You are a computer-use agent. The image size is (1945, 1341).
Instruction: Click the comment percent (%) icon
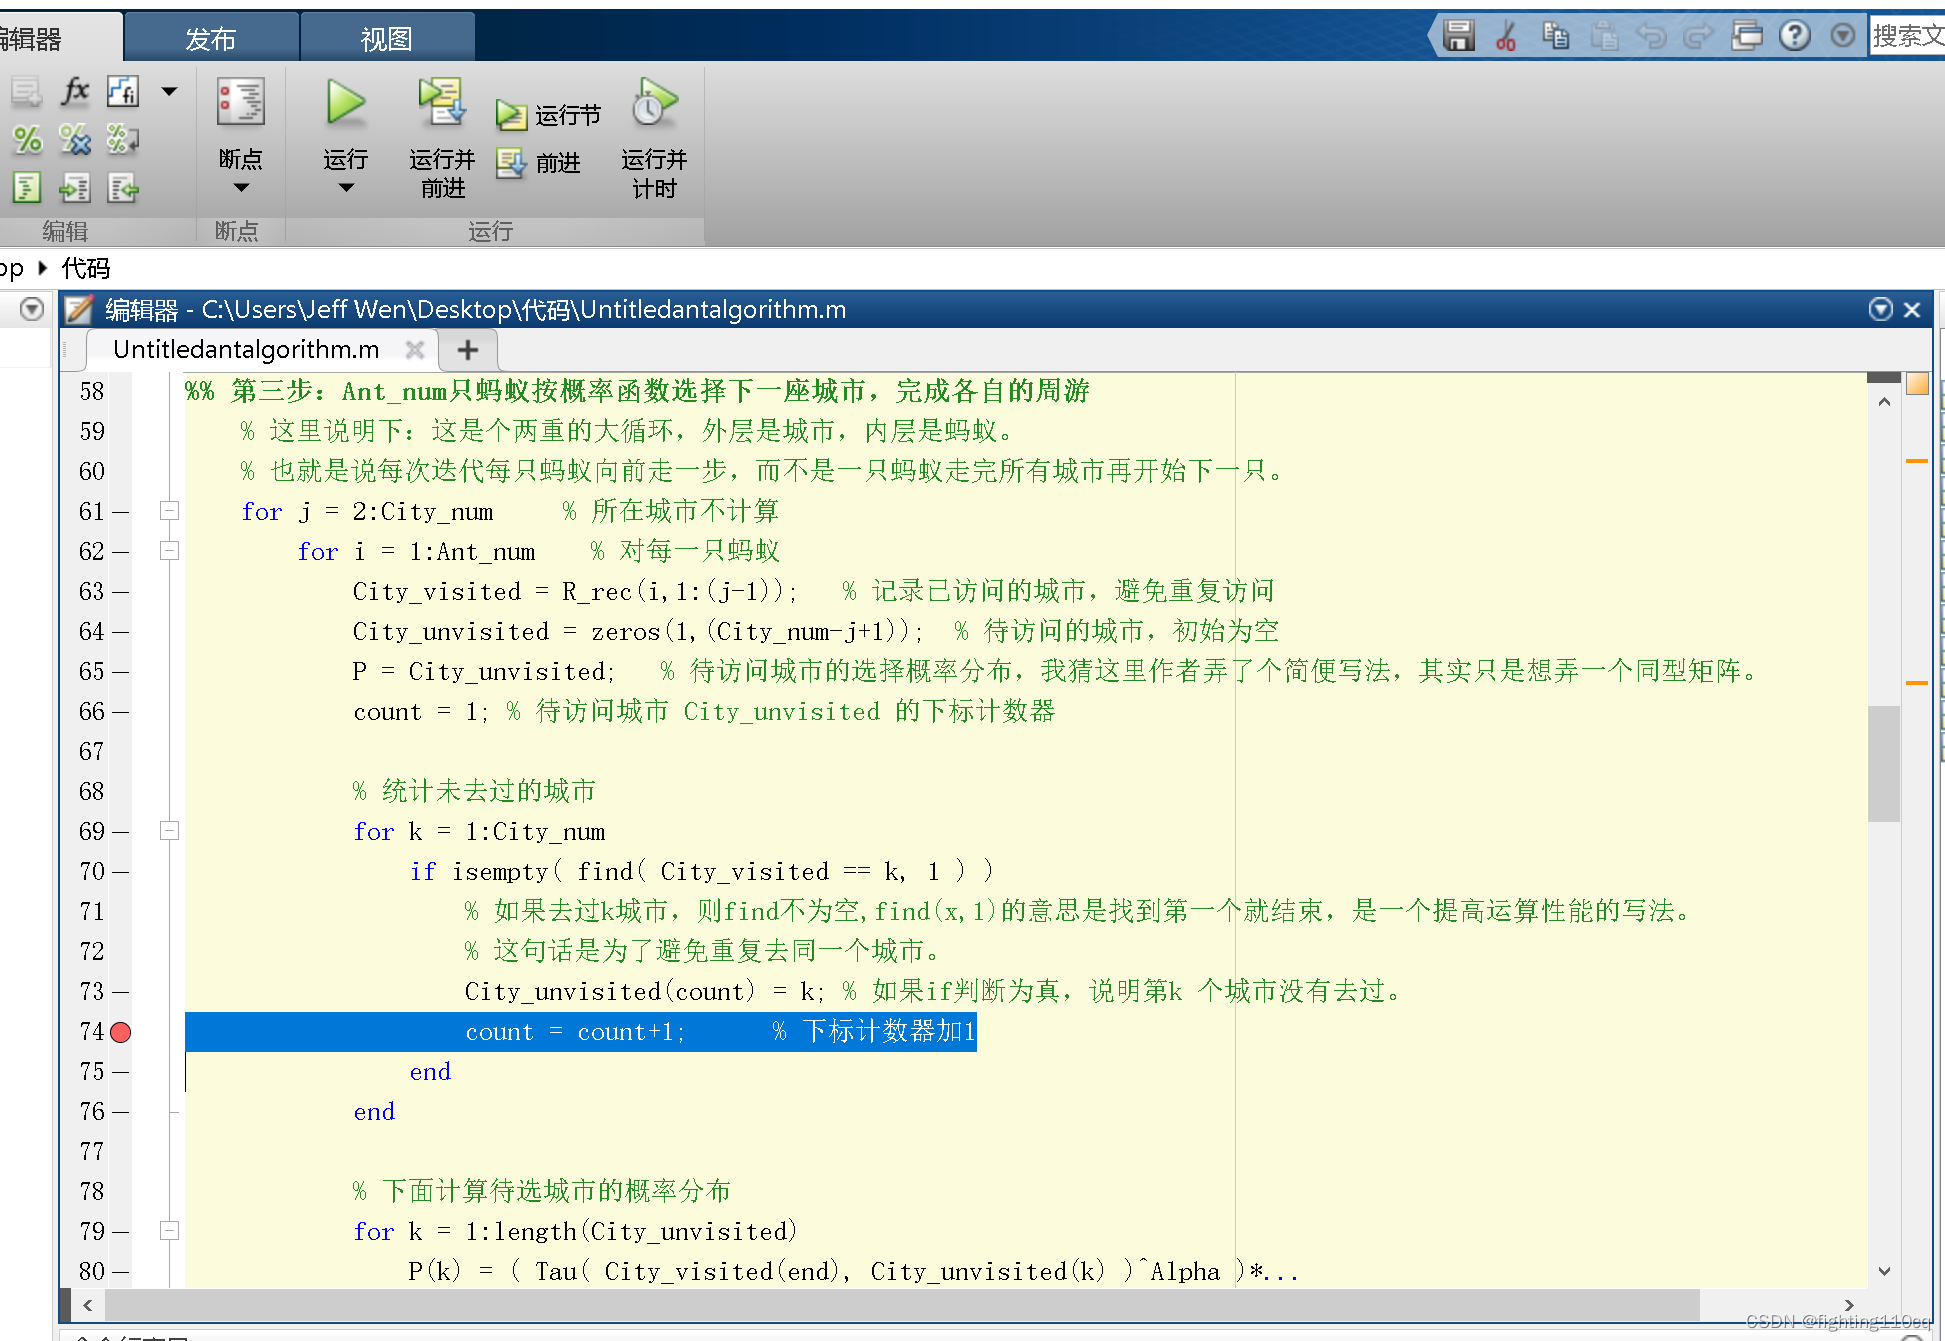(x=27, y=139)
